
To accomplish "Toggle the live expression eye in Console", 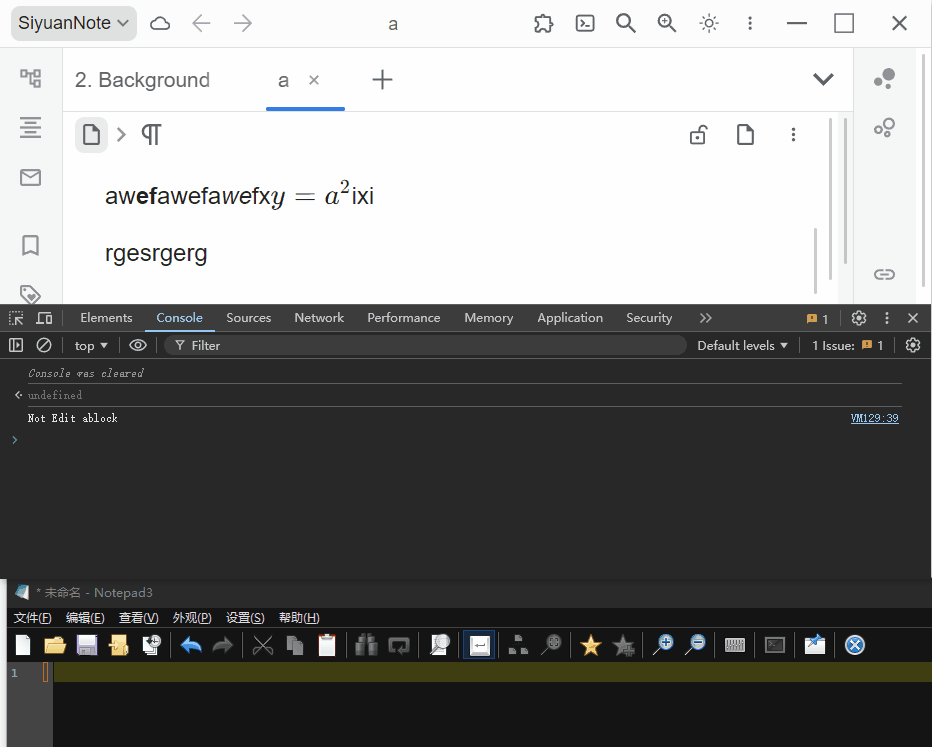I will point(137,345).
